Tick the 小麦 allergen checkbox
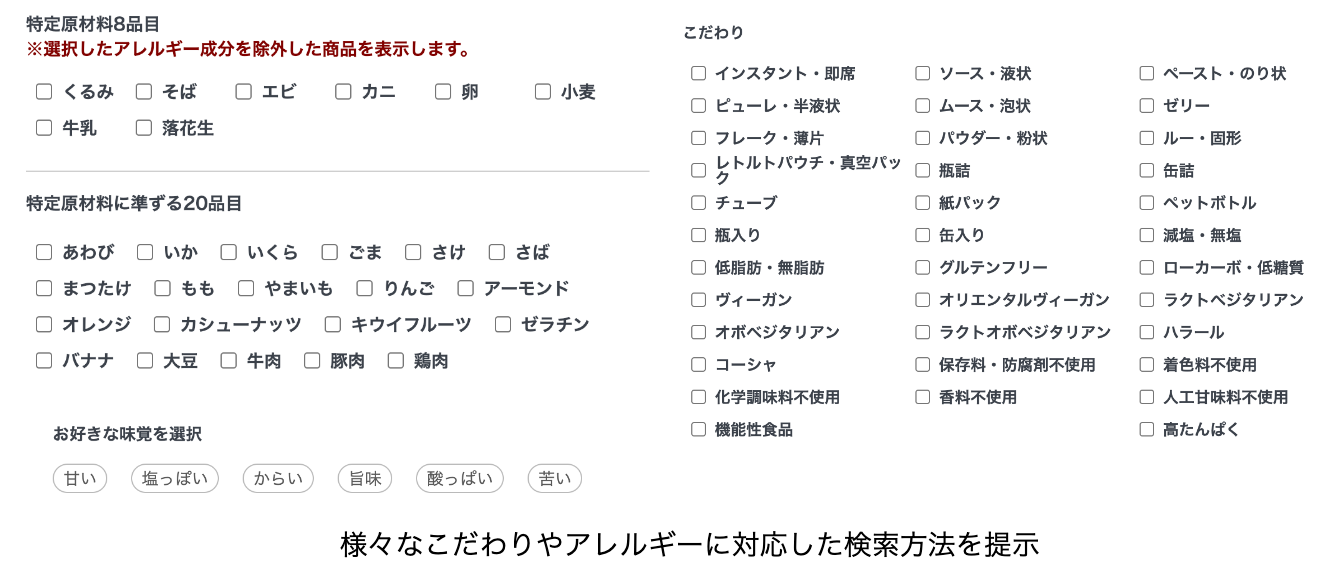 (x=543, y=92)
